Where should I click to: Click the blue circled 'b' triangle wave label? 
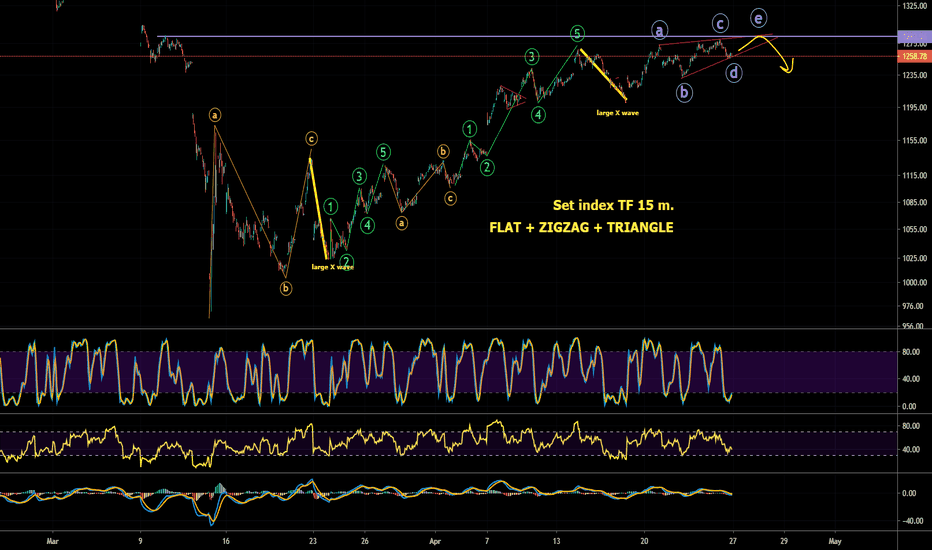(684, 93)
